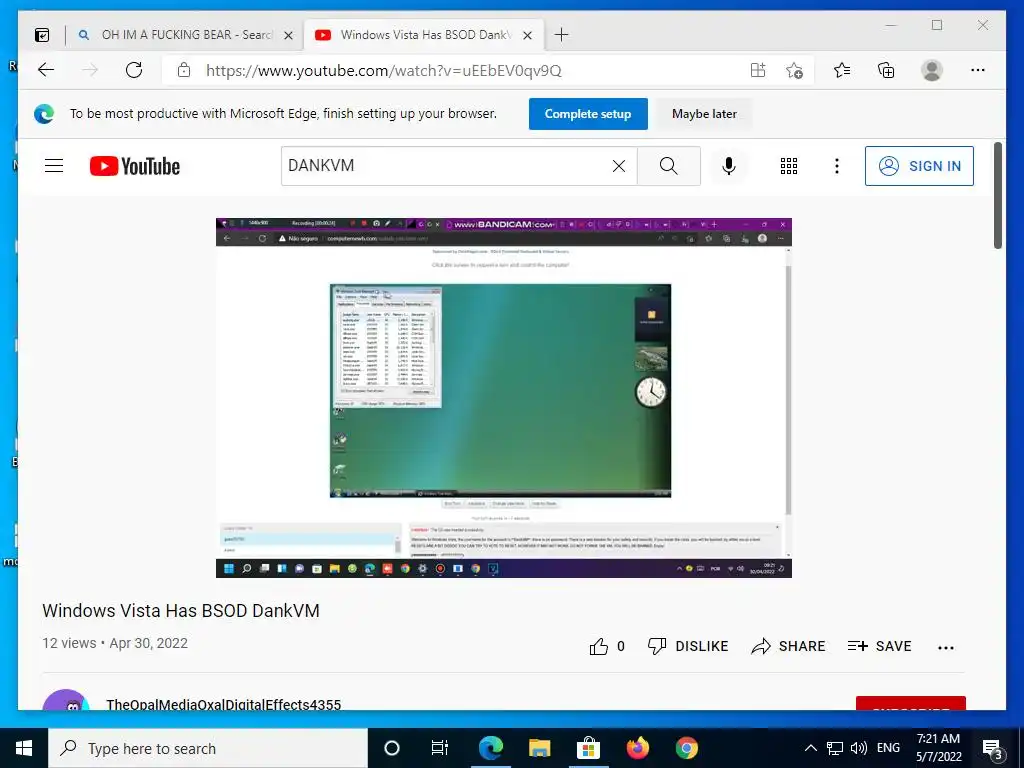Close the Bing search tab
Image resolution: width=1024 pixels, height=768 pixels.
[x=288, y=35]
